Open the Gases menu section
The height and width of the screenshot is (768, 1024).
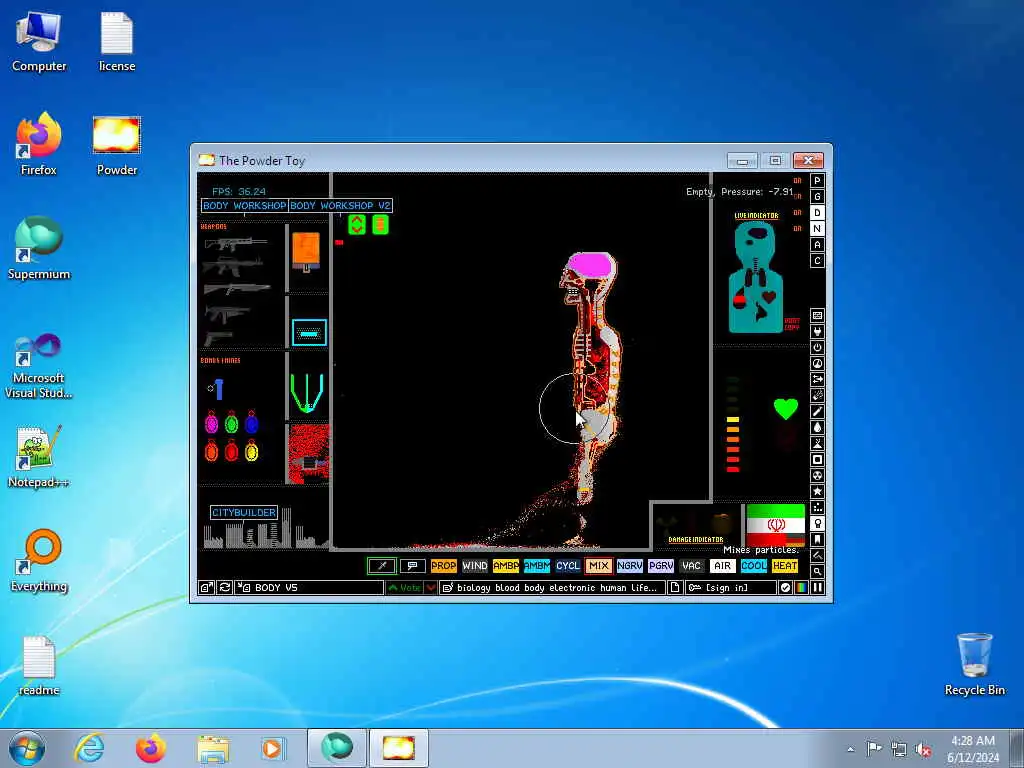tap(817, 411)
